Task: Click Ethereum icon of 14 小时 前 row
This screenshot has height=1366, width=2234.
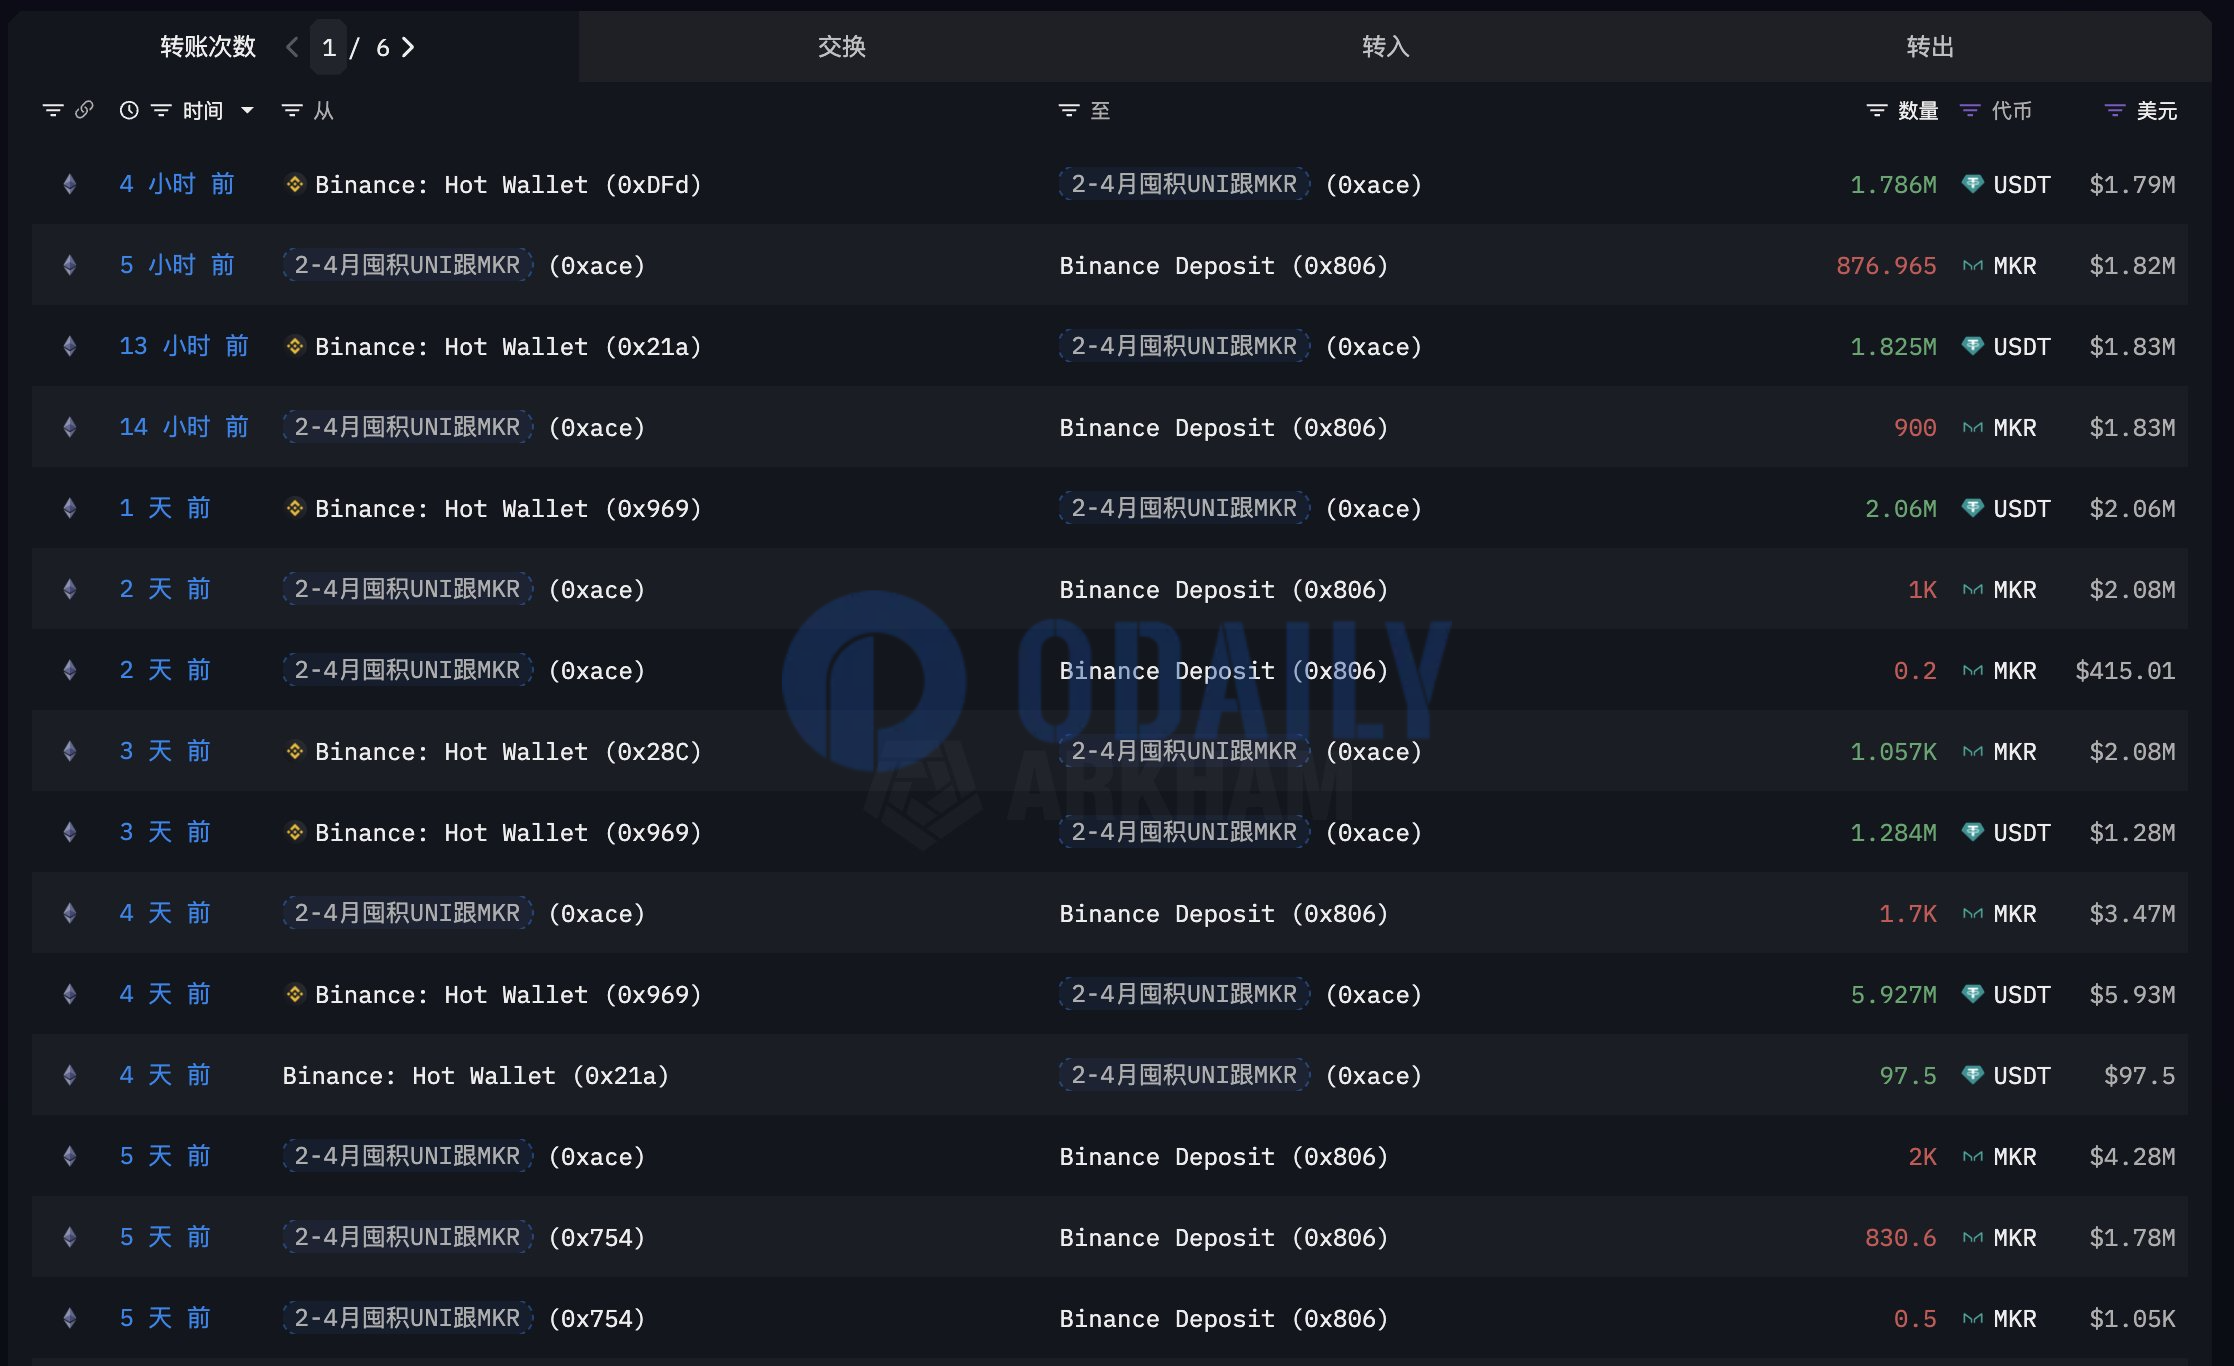Action: (69, 427)
